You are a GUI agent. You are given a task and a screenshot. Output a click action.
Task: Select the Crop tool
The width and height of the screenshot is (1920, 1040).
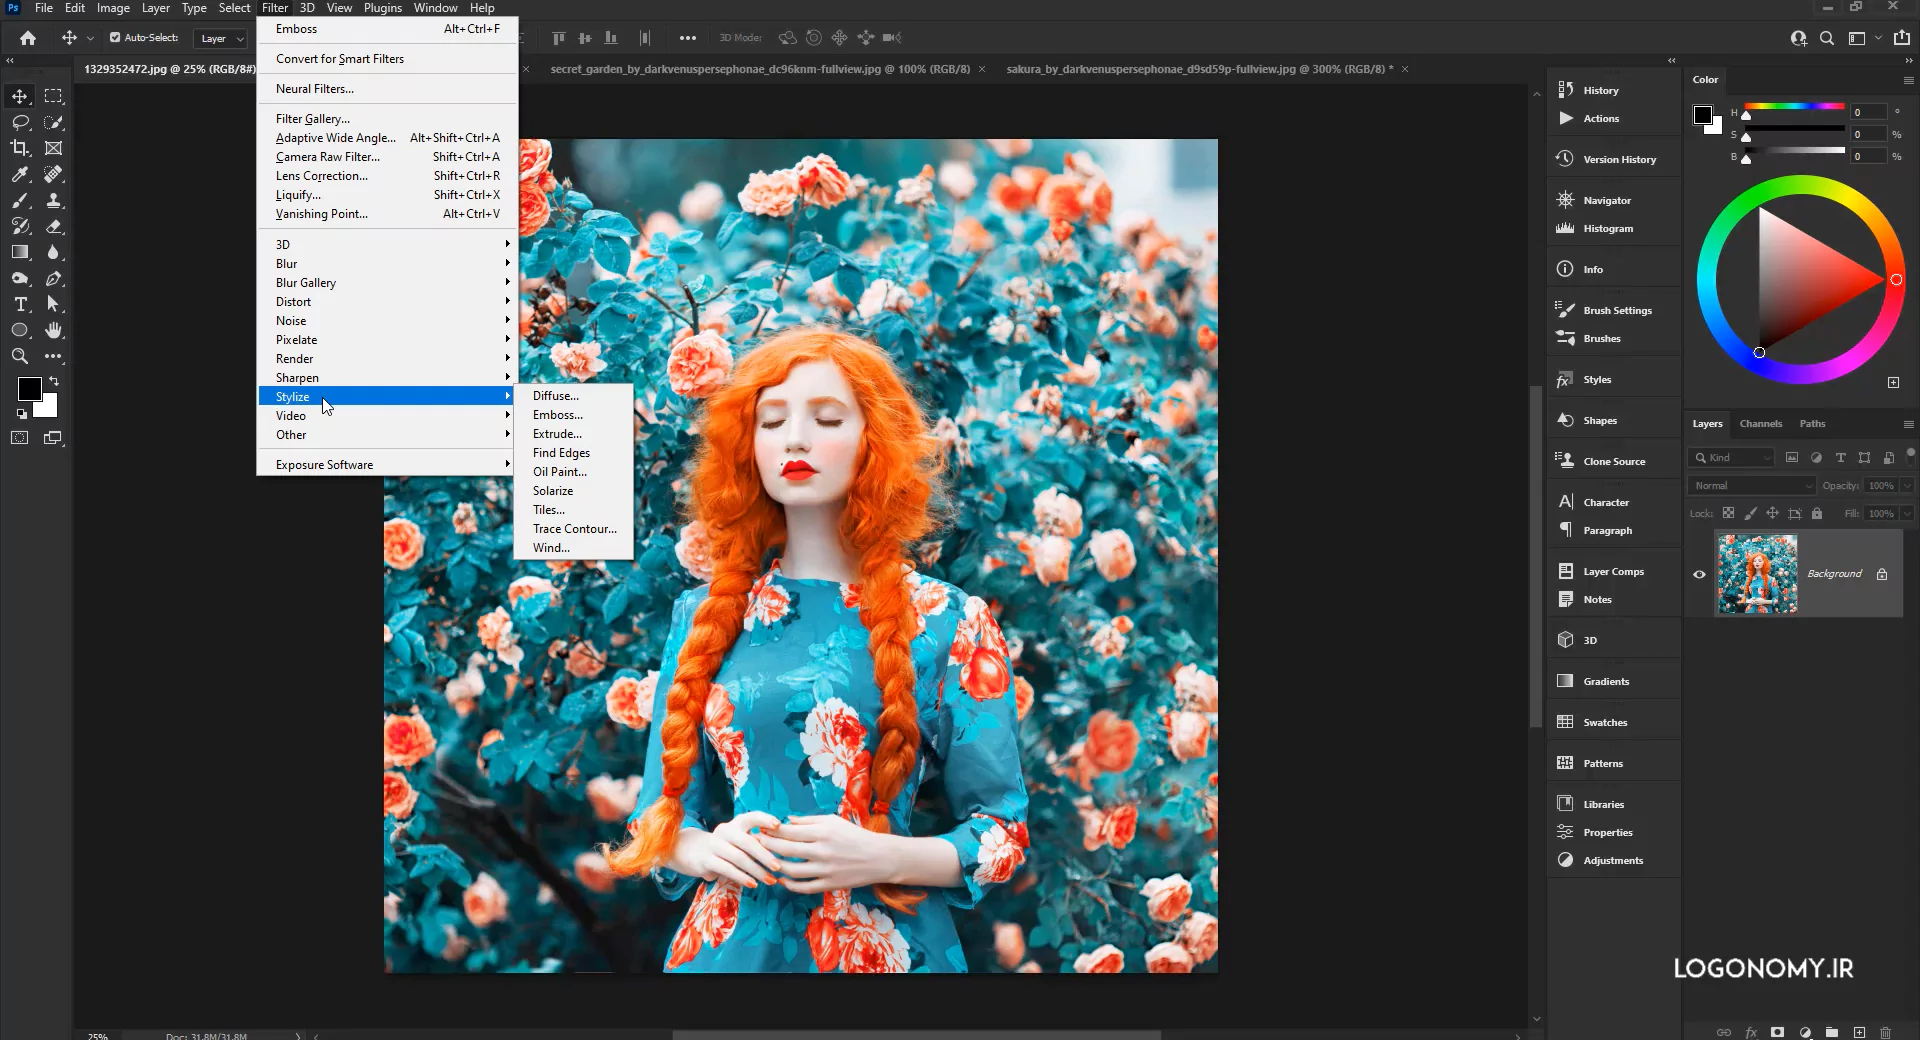coord(20,148)
